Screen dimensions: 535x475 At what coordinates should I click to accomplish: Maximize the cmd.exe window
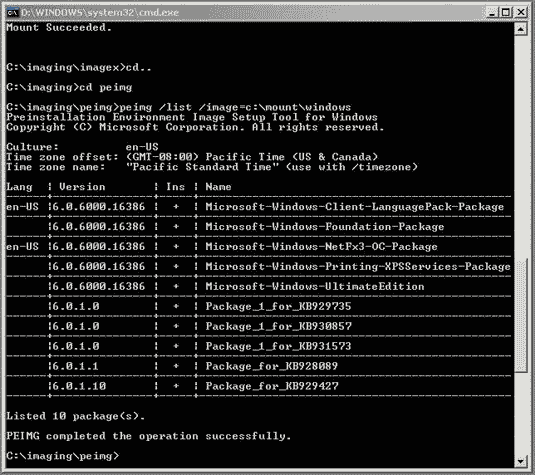tap(506, 13)
